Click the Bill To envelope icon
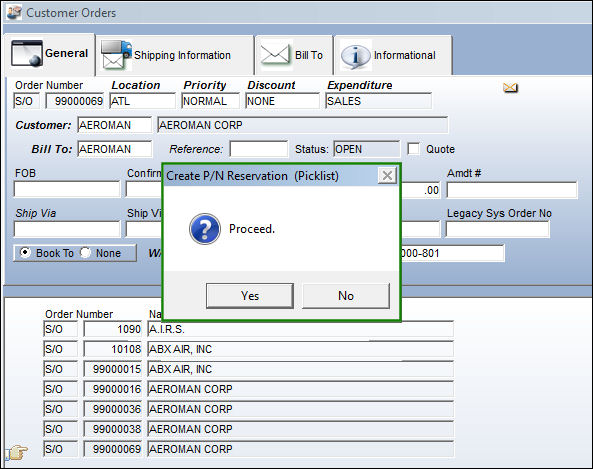Screen dimensions: 593x469 275,55
